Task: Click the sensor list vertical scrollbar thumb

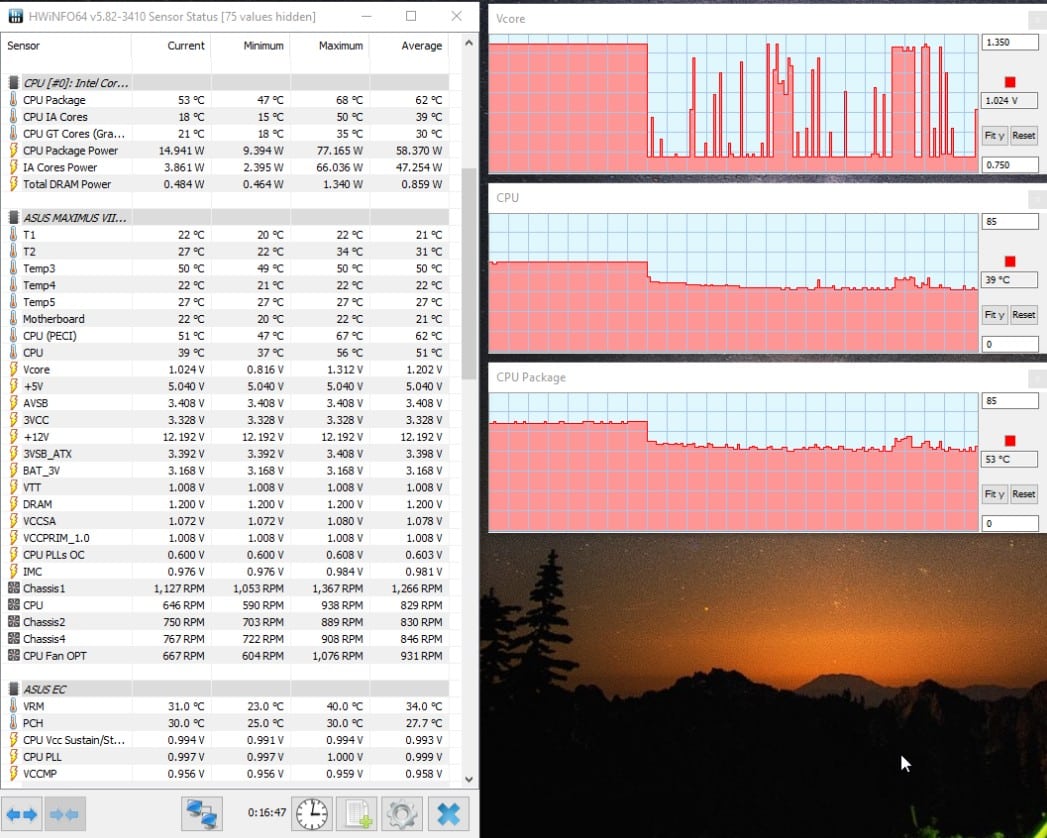Action: coord(469,274)
